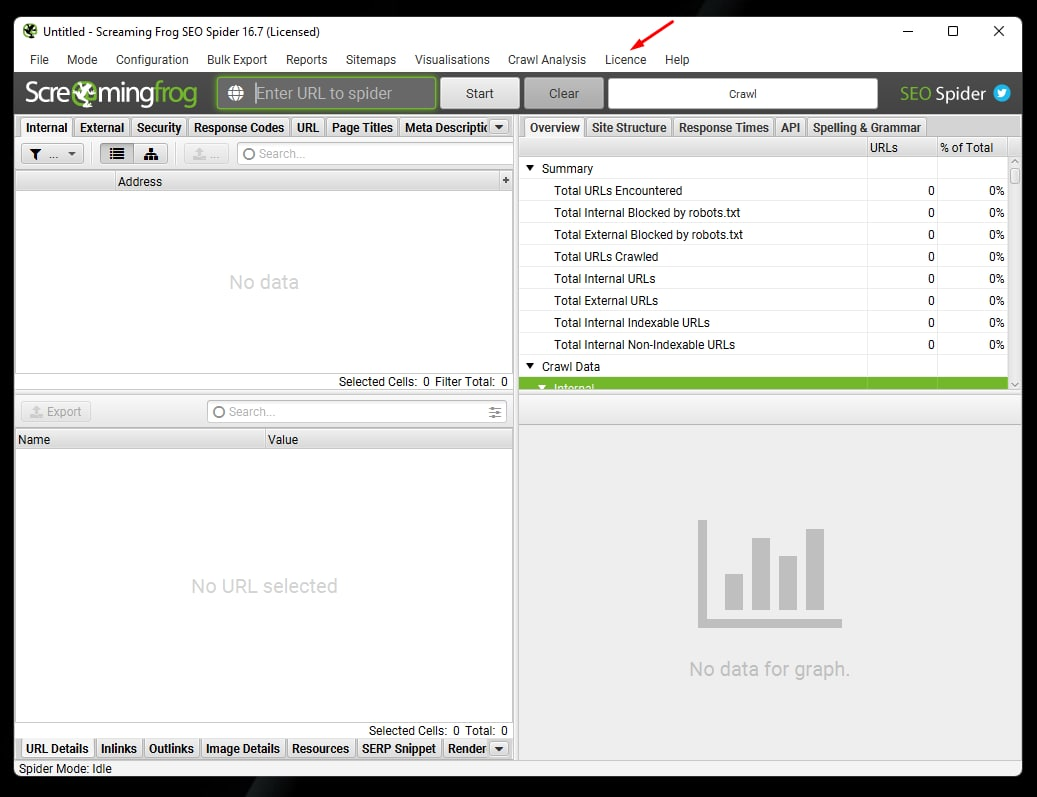Viewport: 1037px width, 797px height.
Task: Open the Mode menu
Action: [x=82, y=60]
